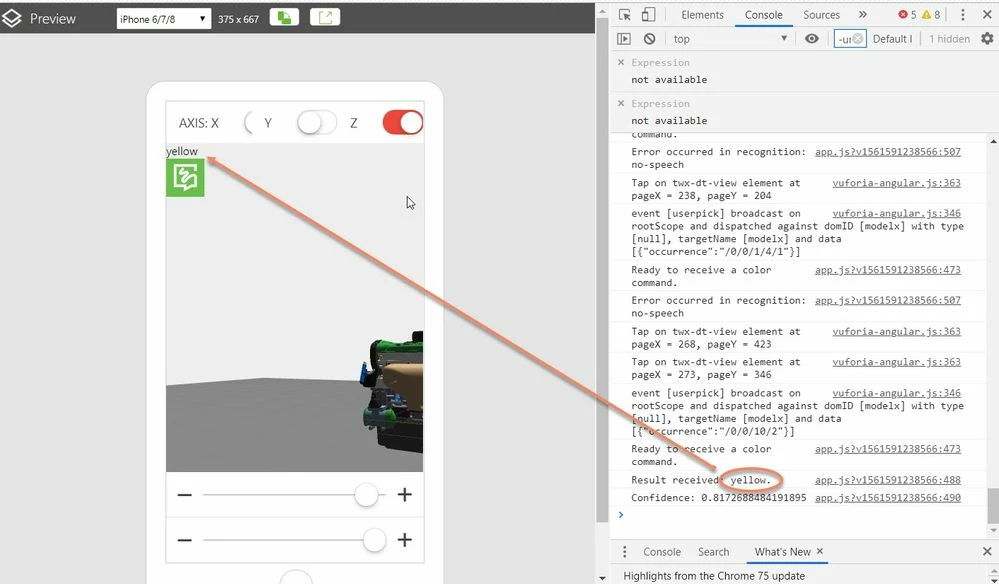Select the What's New tab
This screenshot has width=999, height=584.
782,552
